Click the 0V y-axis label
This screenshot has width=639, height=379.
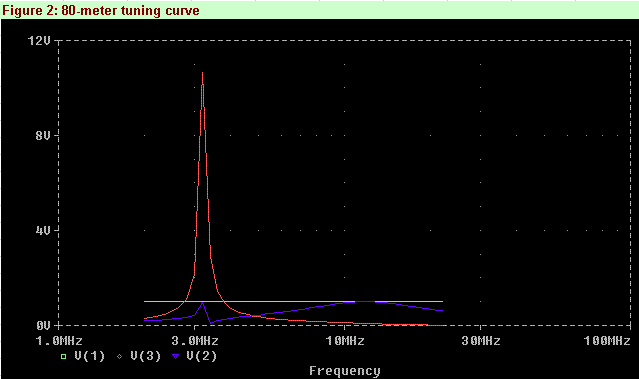coord(43,326)
